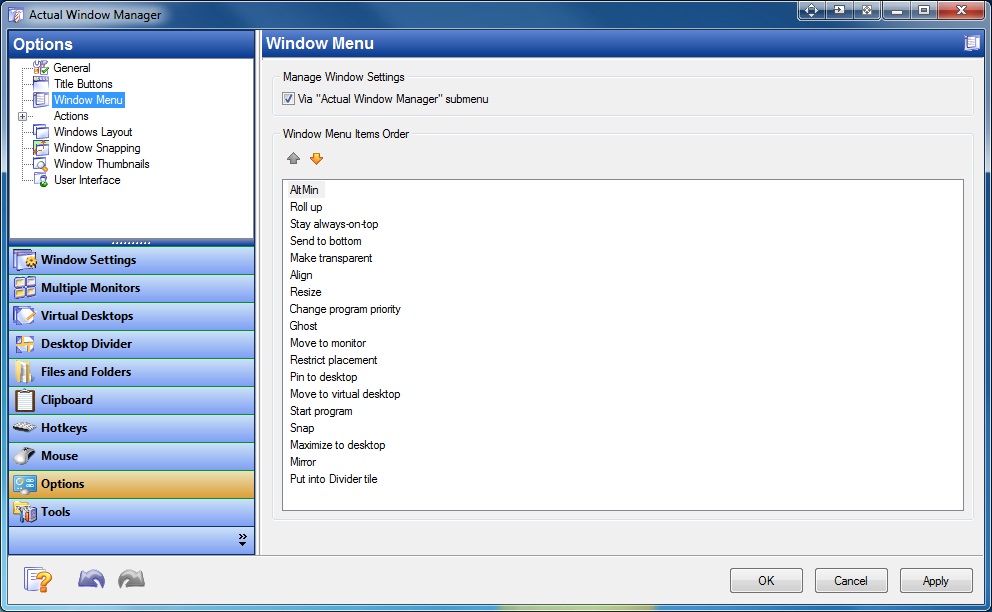Select General in the options tree
Screen dimensions: 992x612
[72, 68]
